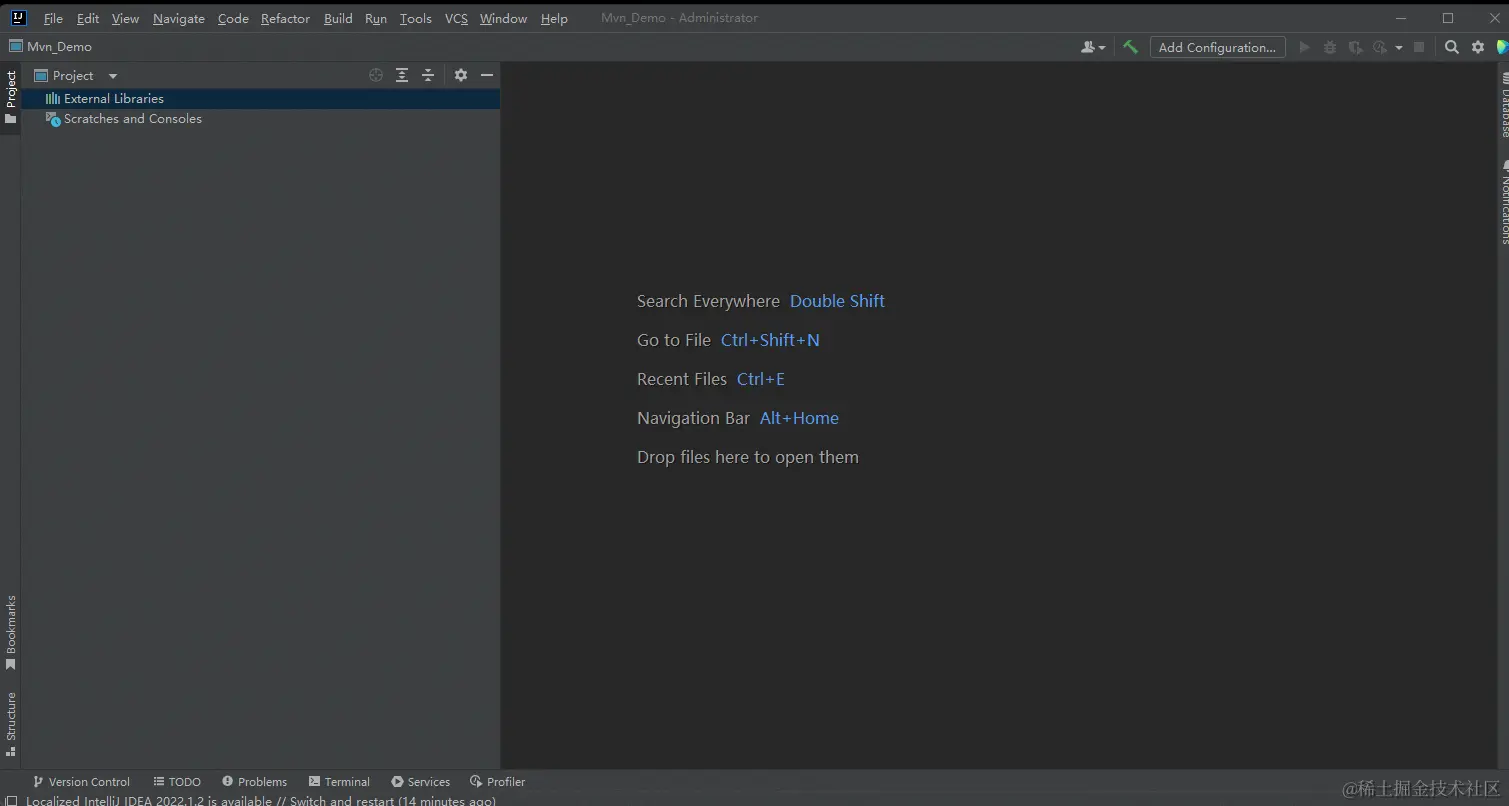
Task: Click the Scratches and Consoles icon
Action: (53, 119)
